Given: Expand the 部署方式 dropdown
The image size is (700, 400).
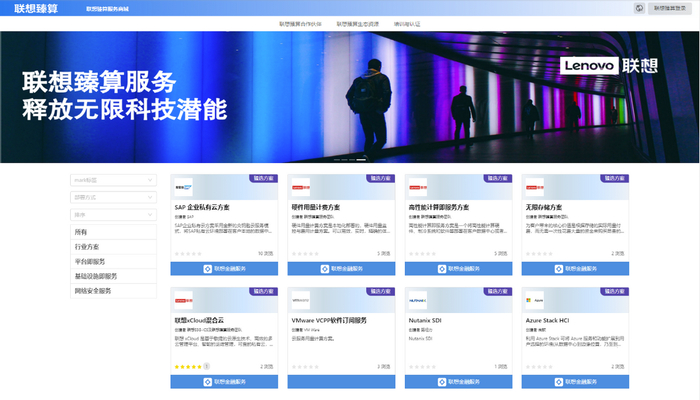Looking at the screenshot, I should [113, 197].
